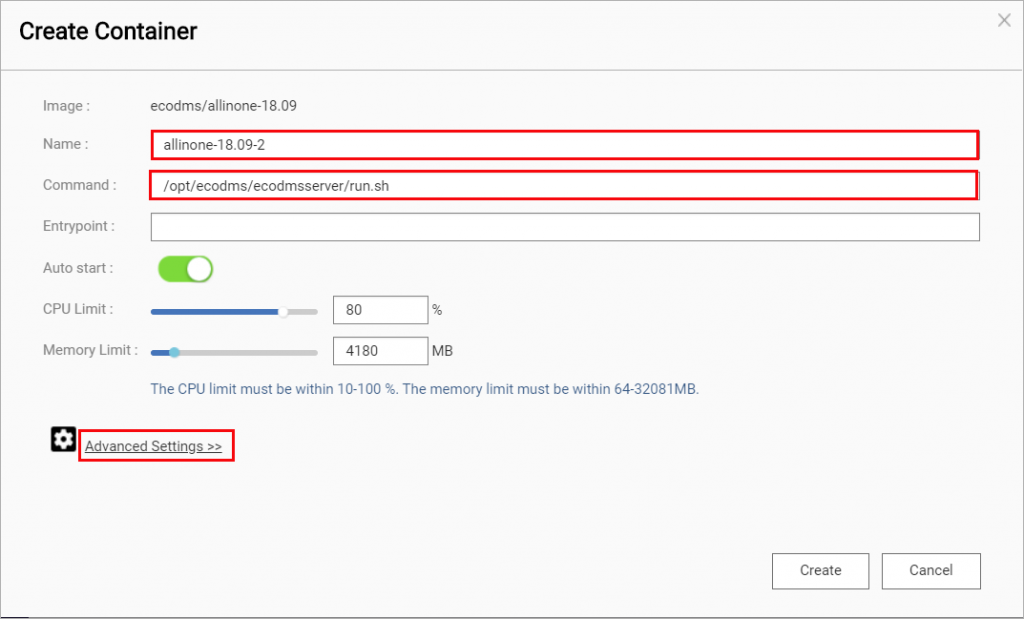Close the Create Container dialog with the X
The height and width of the screenshot is (619, 1024).
pyautogui.click(x=1004, y=21)
